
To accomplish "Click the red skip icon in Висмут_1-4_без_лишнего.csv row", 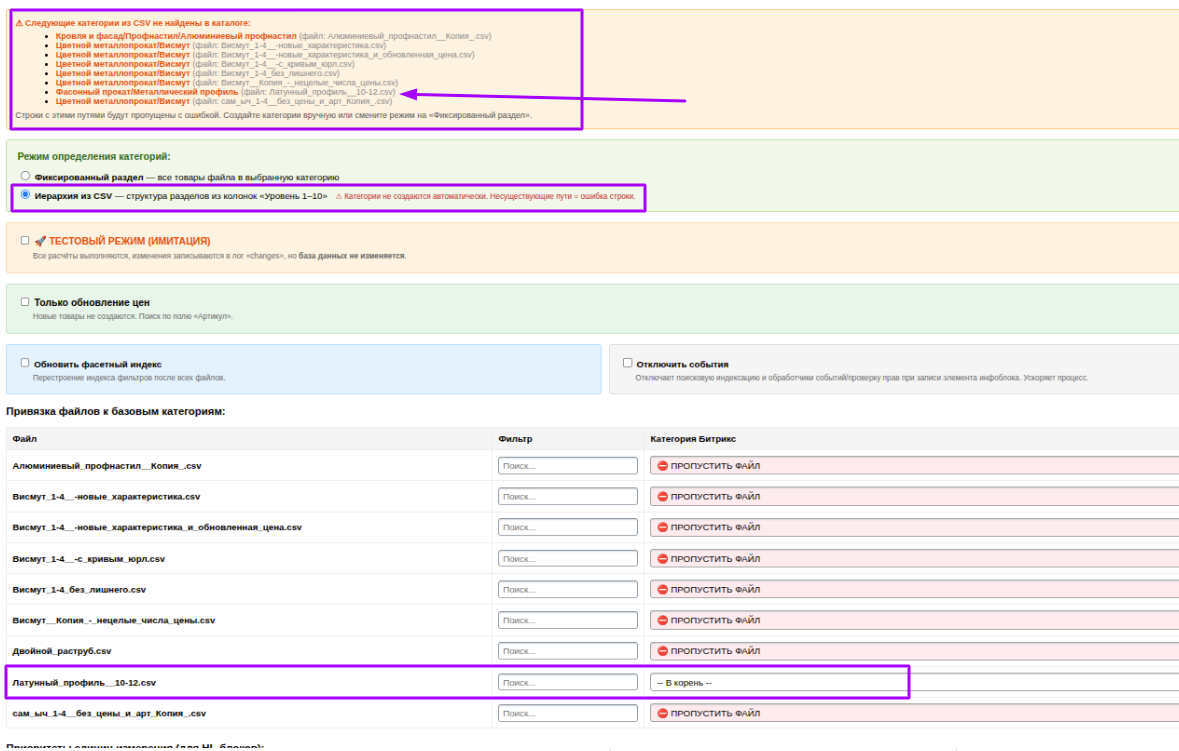I will (662, 589).
